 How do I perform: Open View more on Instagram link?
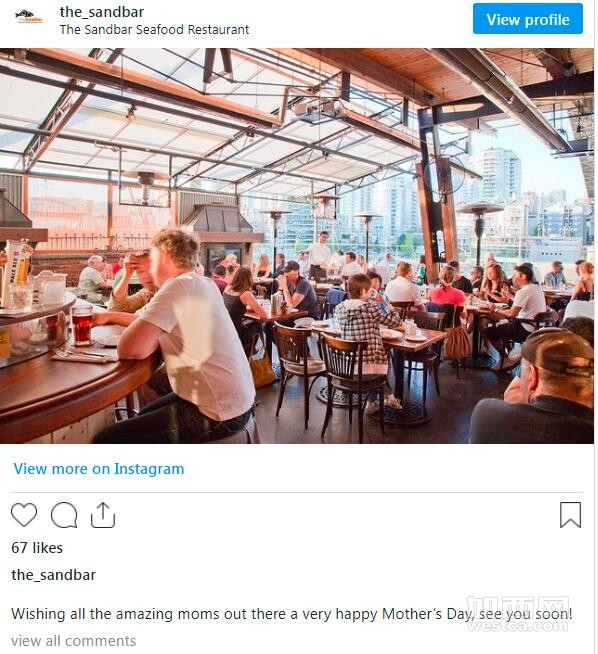pyautogui.click(x=99, y=469)
